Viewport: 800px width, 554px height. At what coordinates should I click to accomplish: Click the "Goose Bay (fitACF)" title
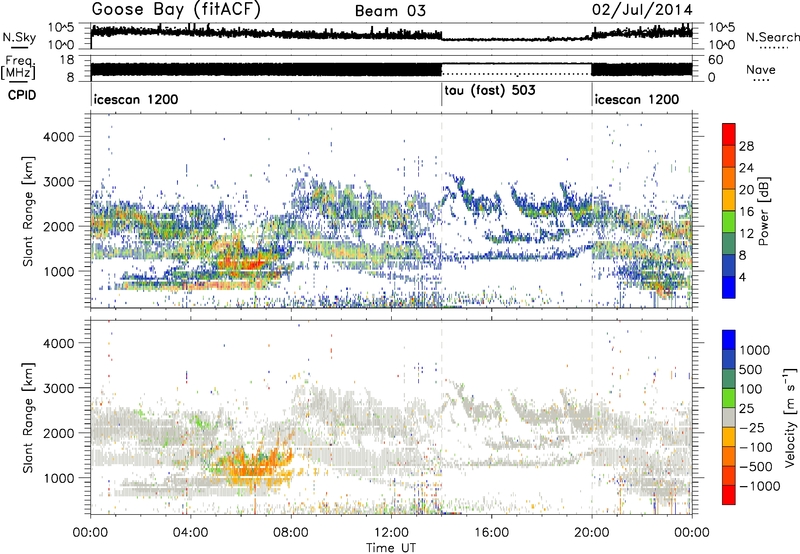coord(176,10)
